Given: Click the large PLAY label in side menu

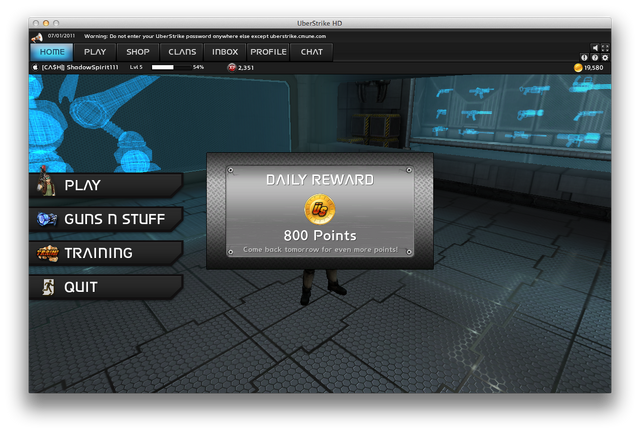Looking at the screenshot, I should [82, 185].
